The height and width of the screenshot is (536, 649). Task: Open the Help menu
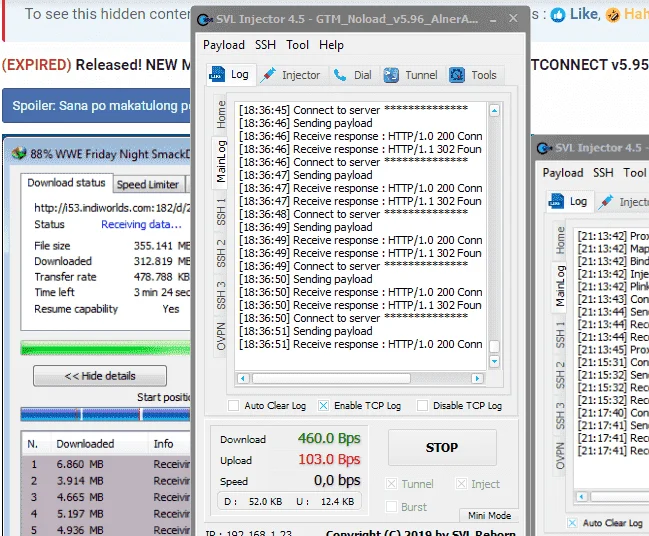coord(331,45)
